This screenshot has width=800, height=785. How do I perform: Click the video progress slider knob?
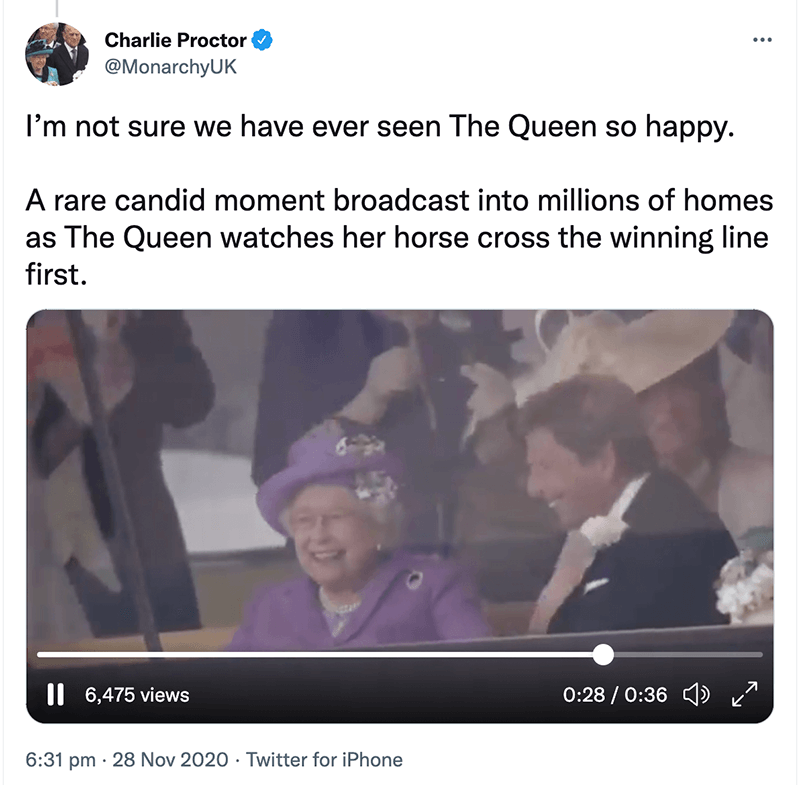coord(603,654)
